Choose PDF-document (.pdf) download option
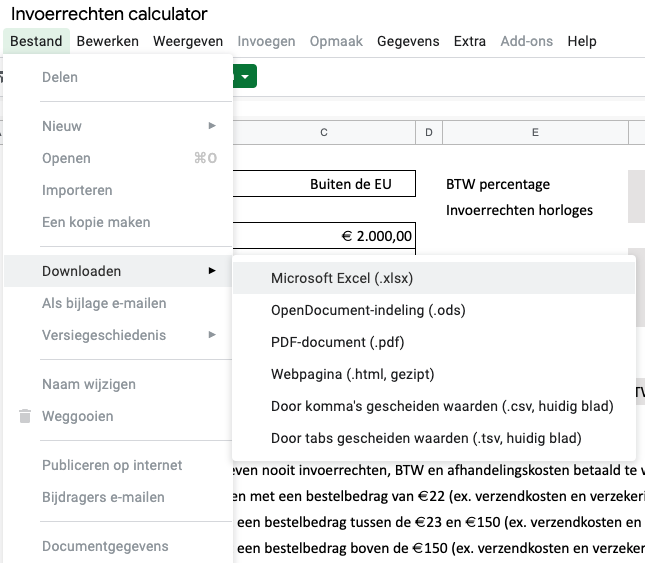 click(337, 342)
